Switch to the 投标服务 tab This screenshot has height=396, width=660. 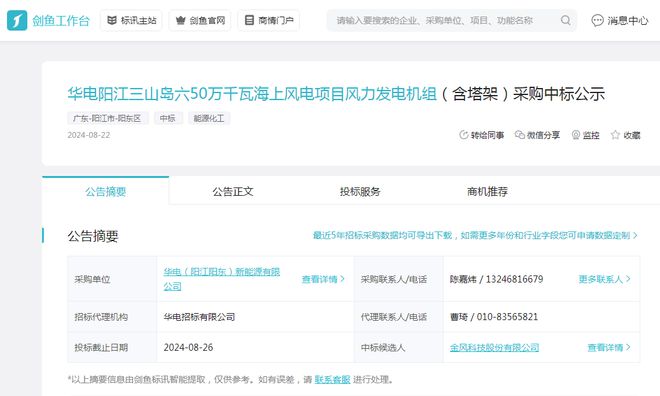(x=360, y=191)
